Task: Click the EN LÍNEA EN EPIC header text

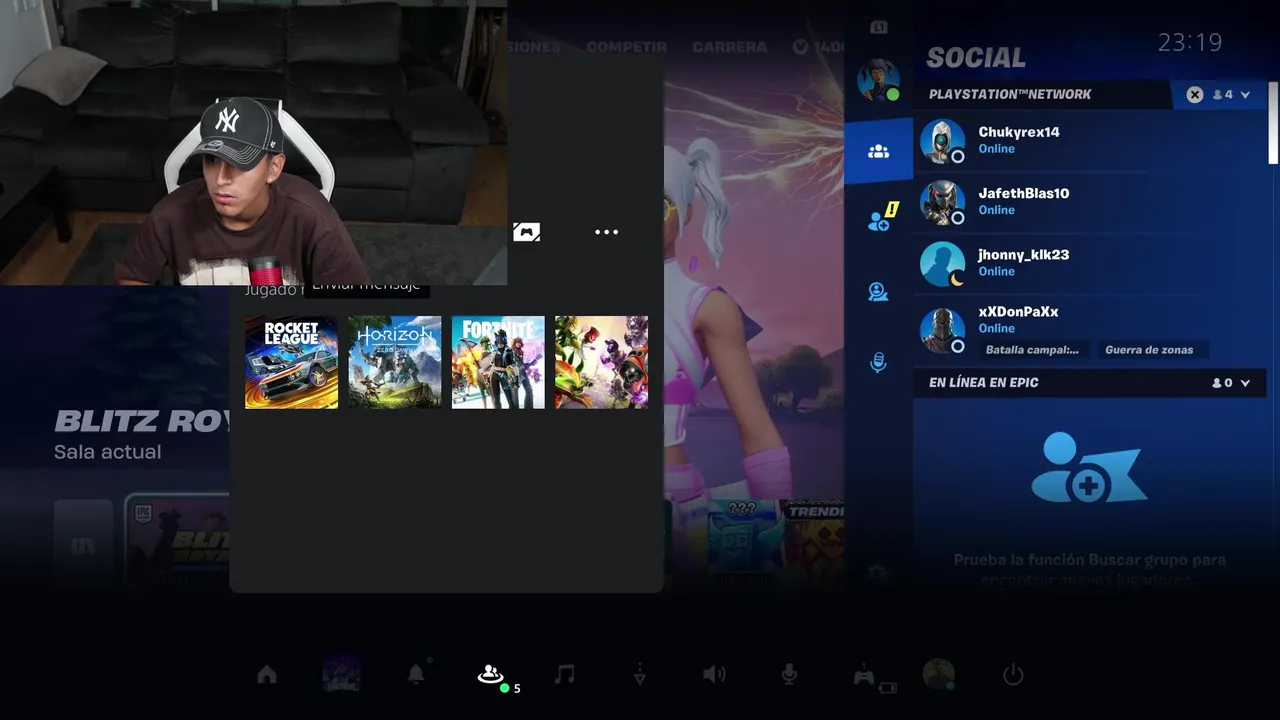Action: point(983,382)
